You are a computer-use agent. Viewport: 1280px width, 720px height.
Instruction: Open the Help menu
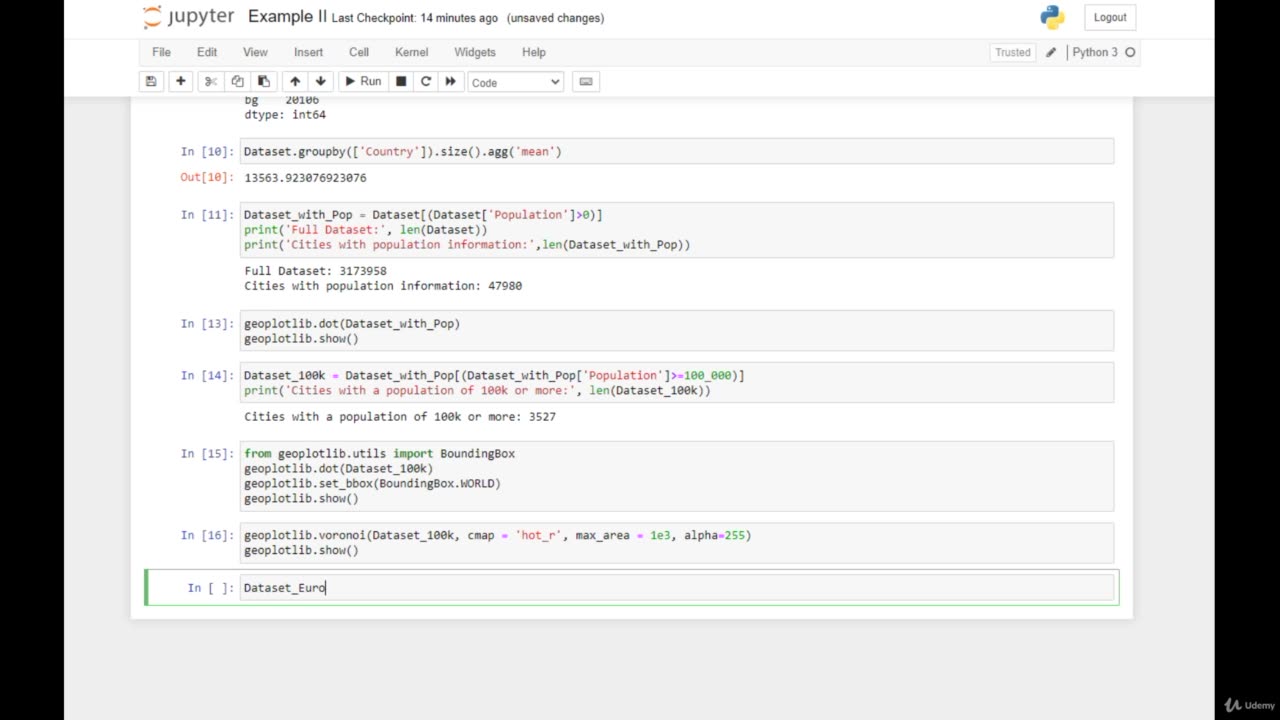(x=534, y=52)
